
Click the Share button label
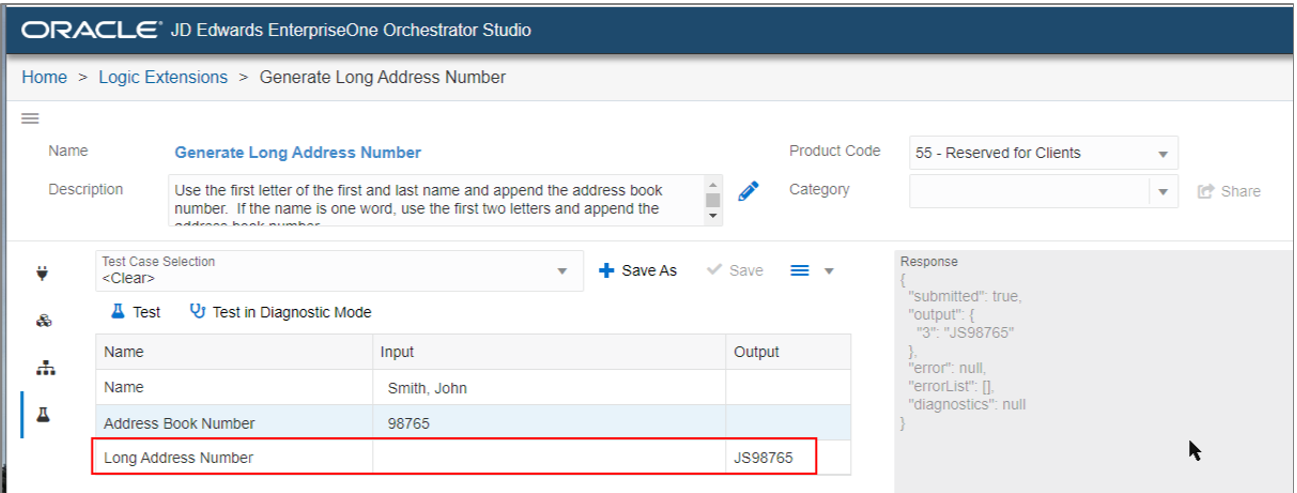tap(1240, 191)
